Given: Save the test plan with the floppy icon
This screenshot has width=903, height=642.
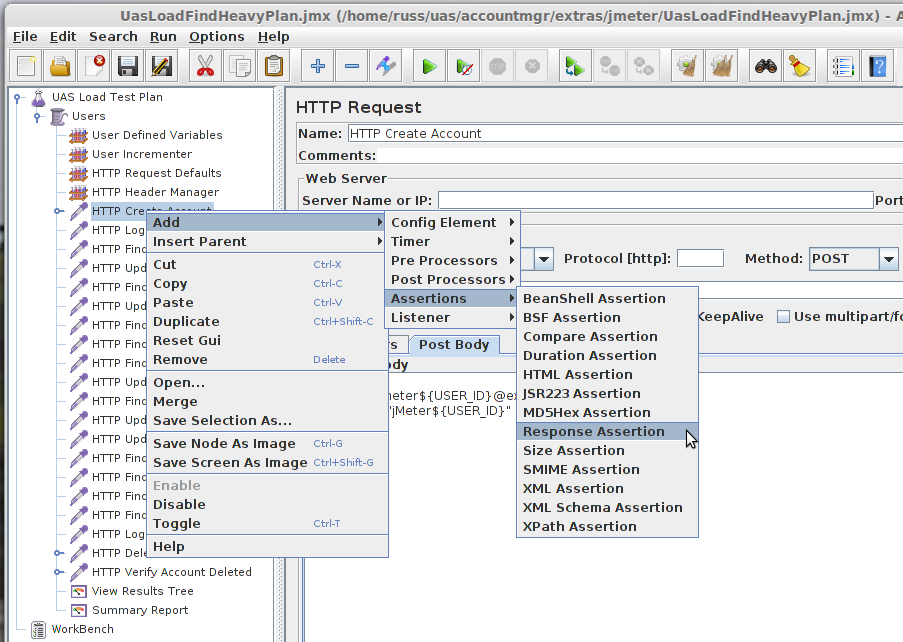Looking at the screenshot, I should point(128,66).
